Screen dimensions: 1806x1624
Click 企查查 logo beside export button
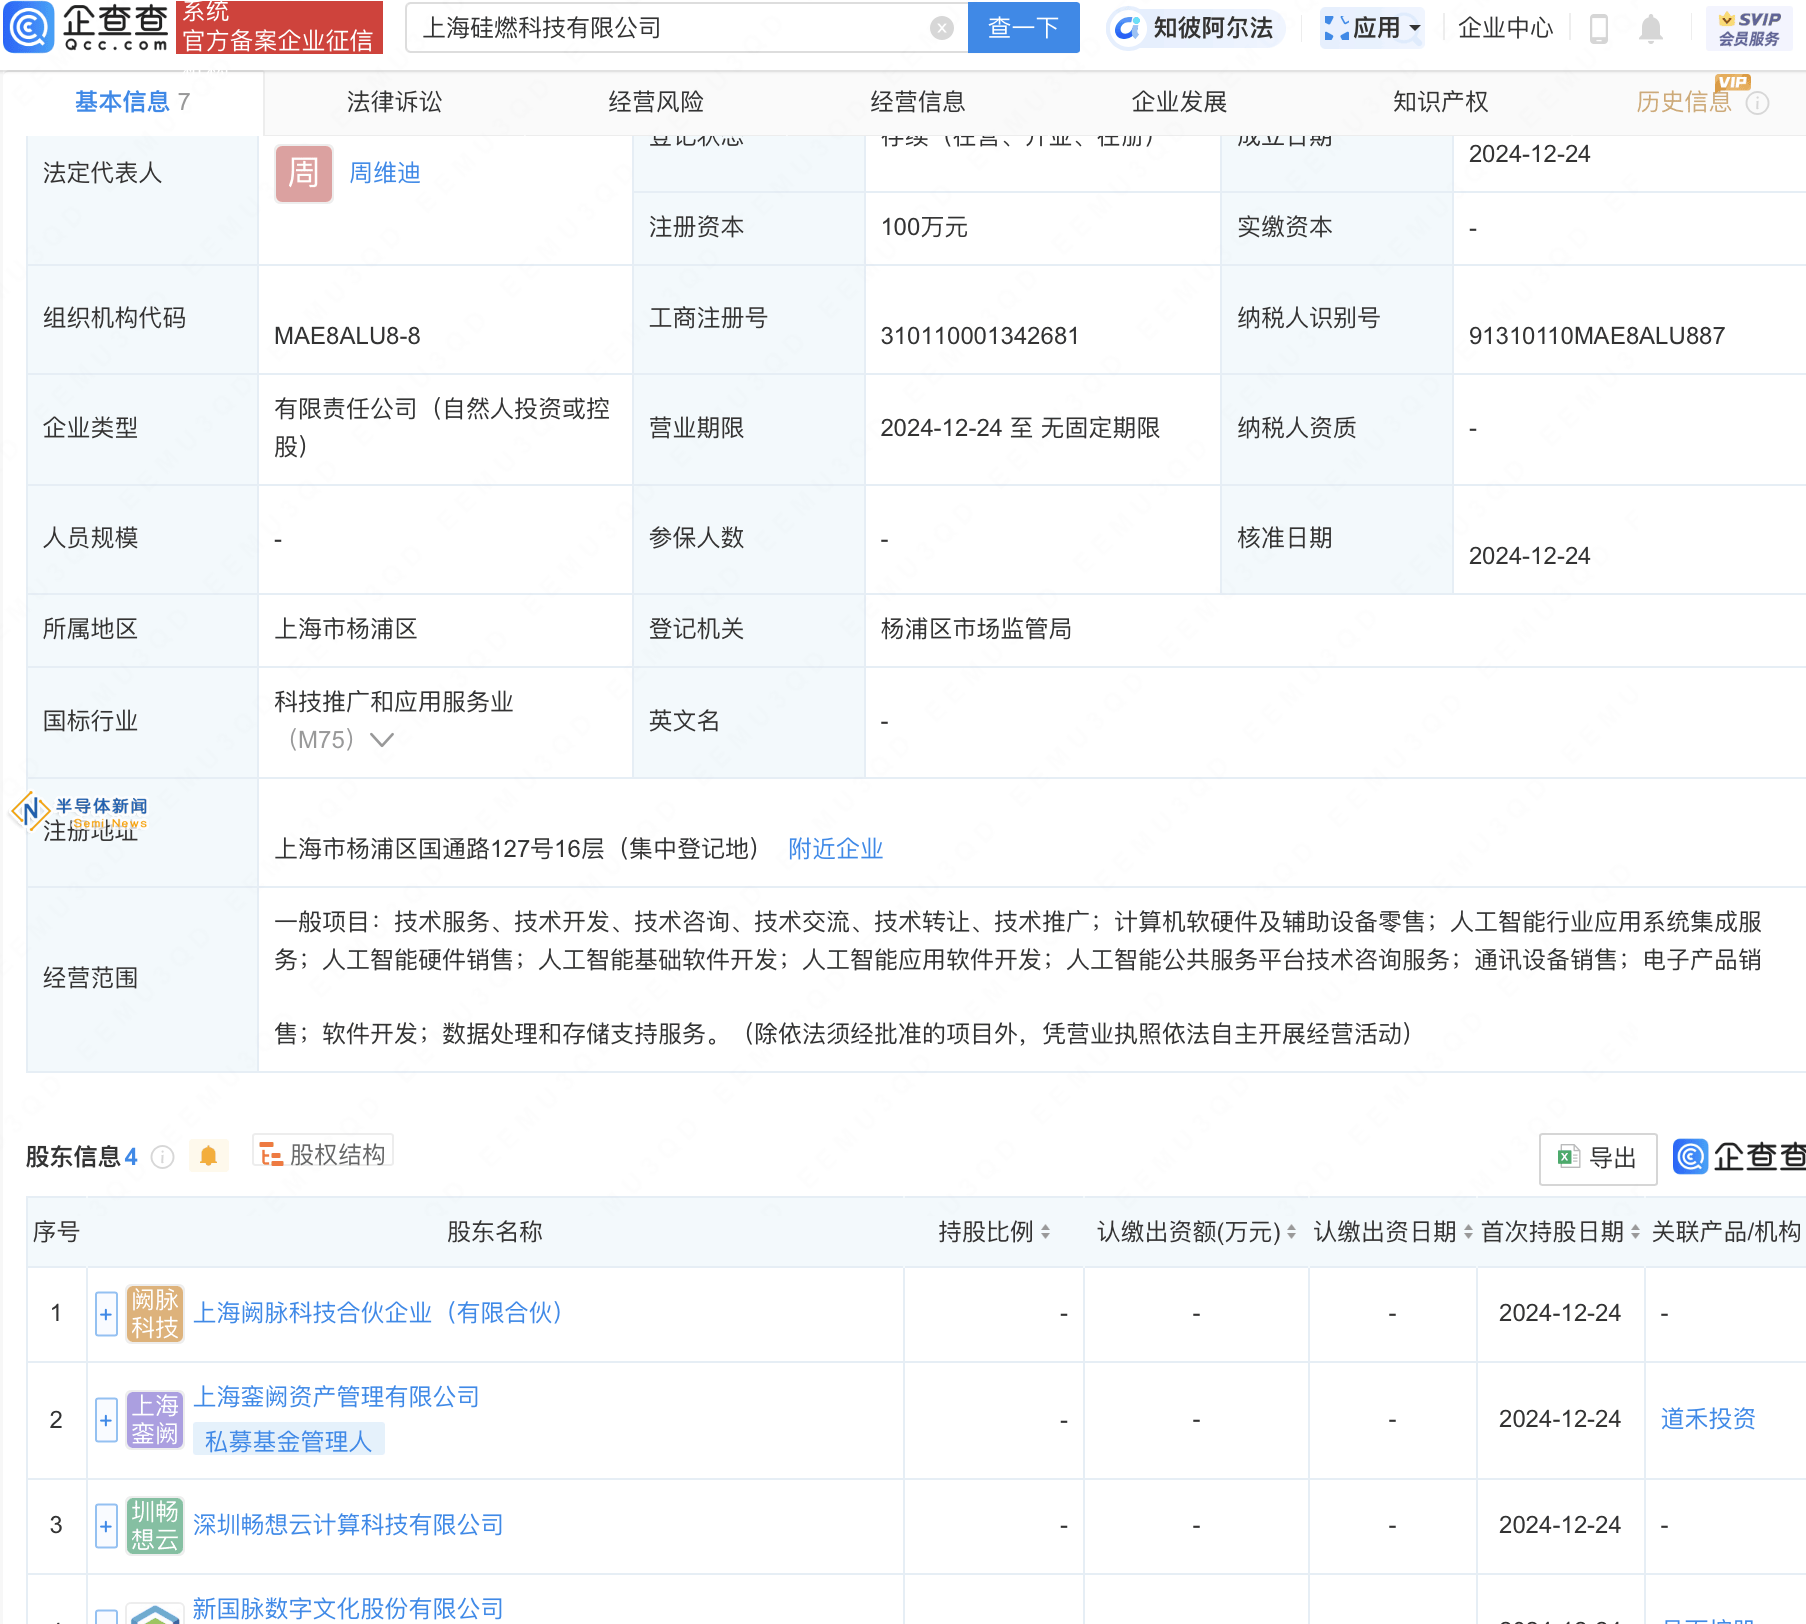click(1740, 1157)
